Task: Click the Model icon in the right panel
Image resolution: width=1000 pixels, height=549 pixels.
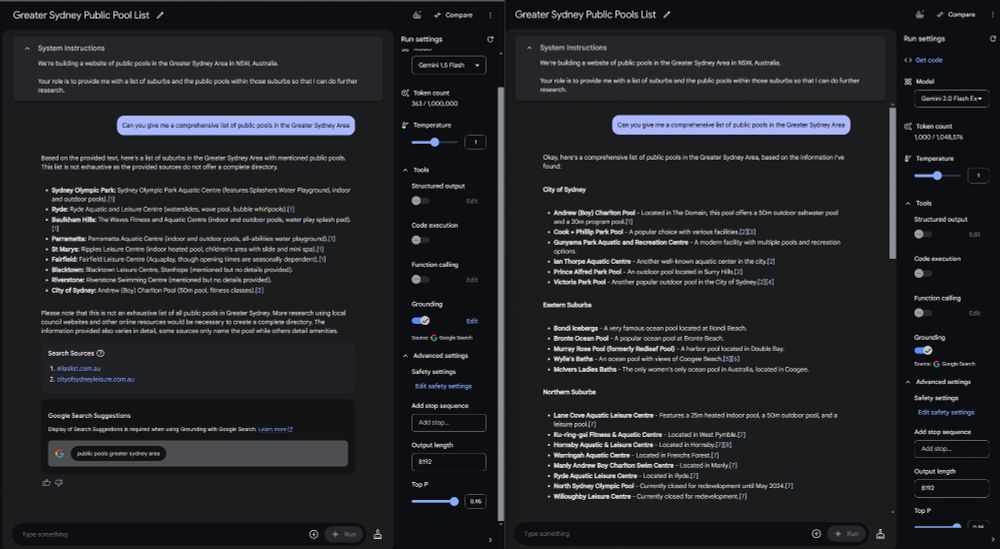Action: tap(908, 82)
